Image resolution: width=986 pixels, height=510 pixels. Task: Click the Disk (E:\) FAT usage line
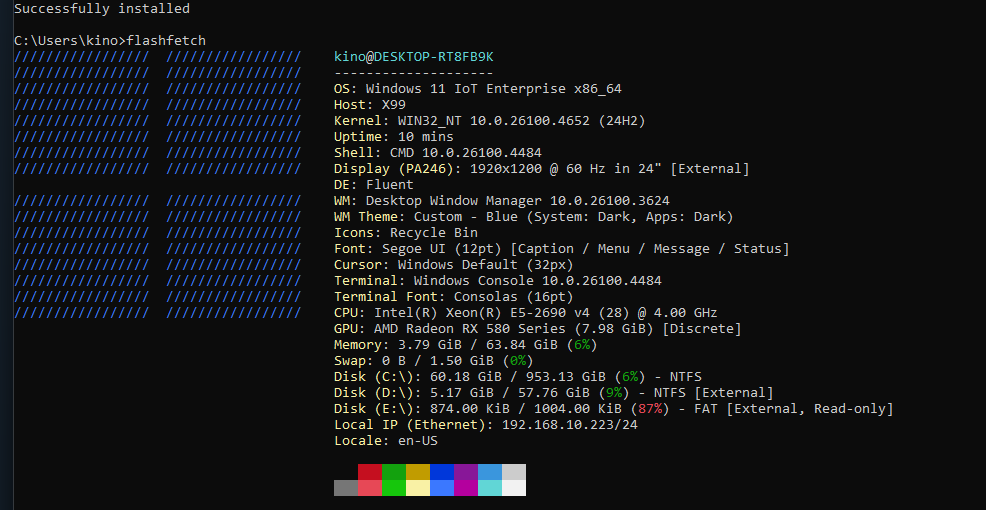click(x=614, y=409)
